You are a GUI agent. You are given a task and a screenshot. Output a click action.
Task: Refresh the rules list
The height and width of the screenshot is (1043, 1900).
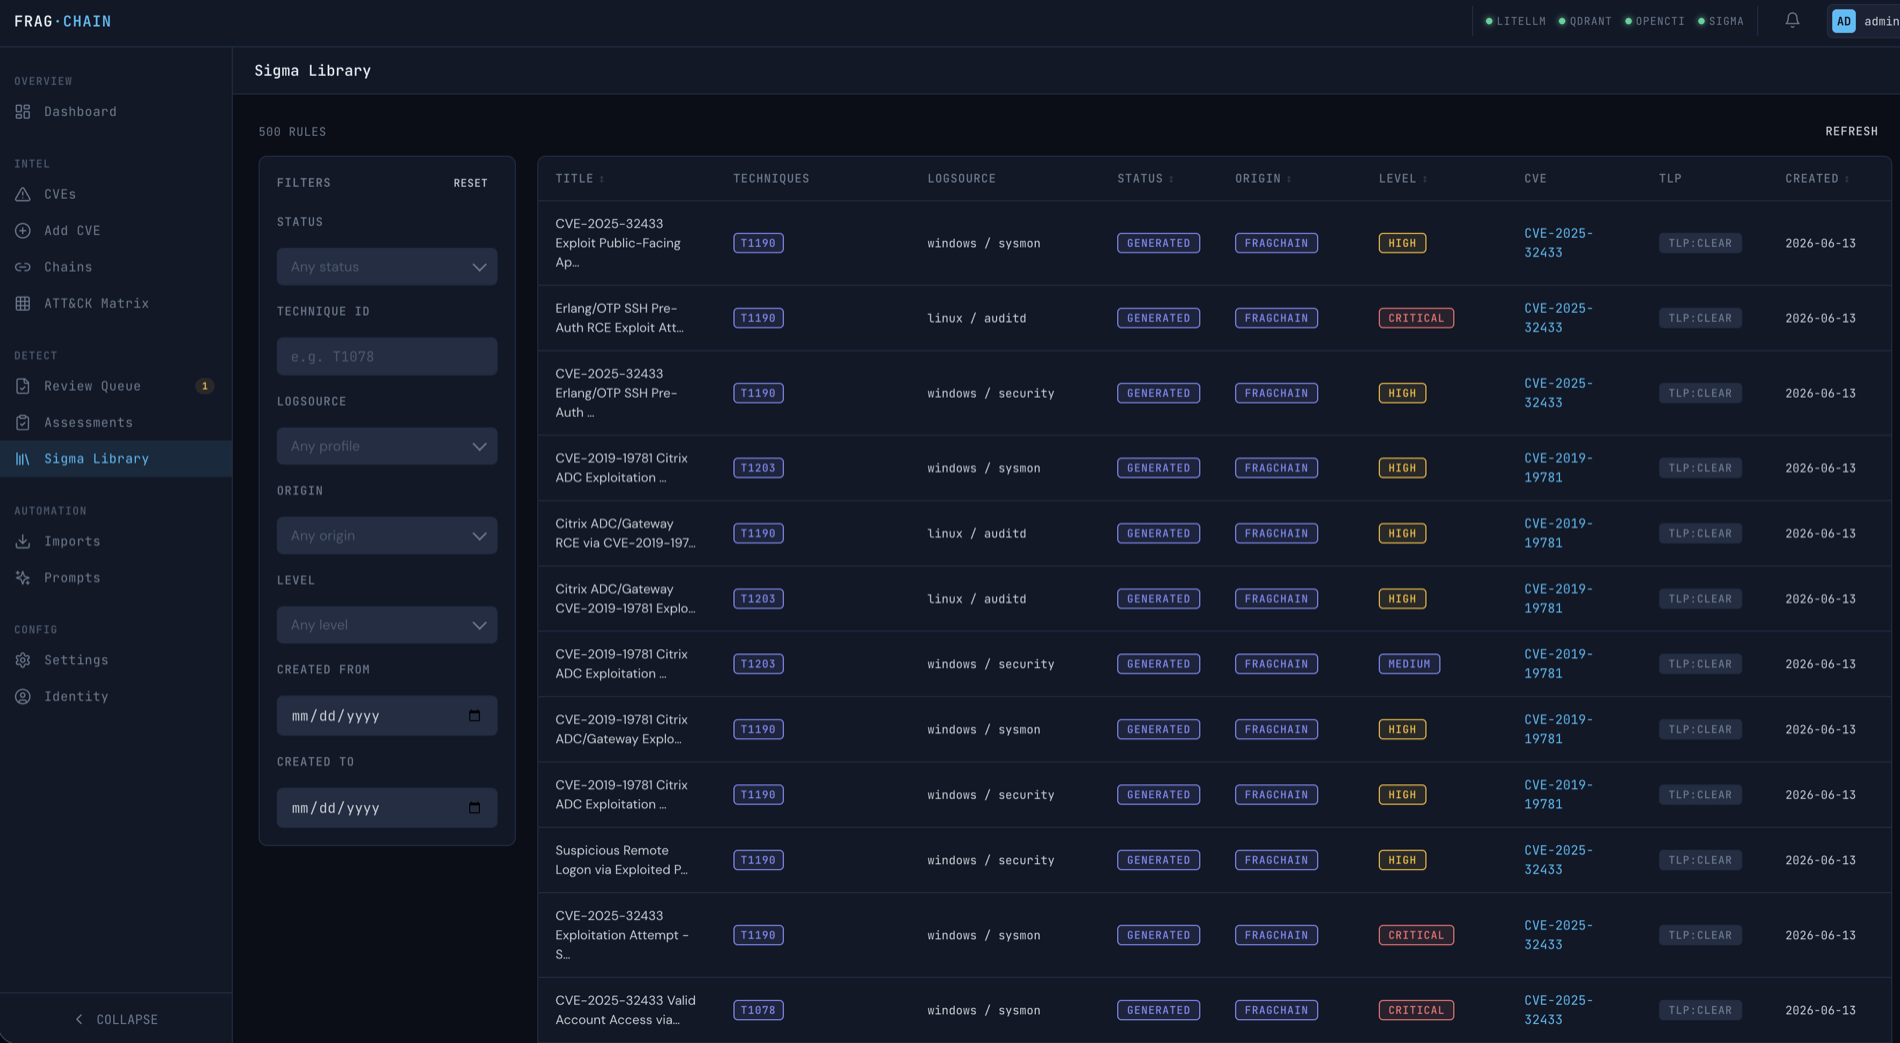click(x=1851, y=132)
